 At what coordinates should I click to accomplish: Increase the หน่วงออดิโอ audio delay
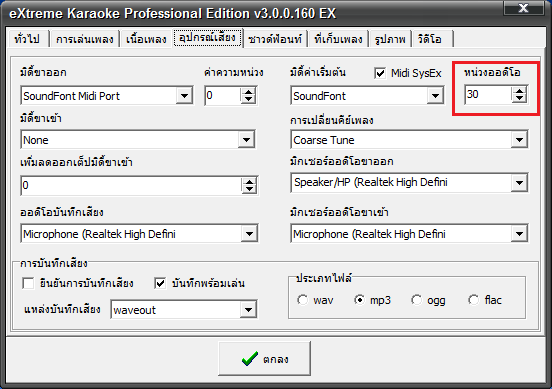tap(520, 90)
